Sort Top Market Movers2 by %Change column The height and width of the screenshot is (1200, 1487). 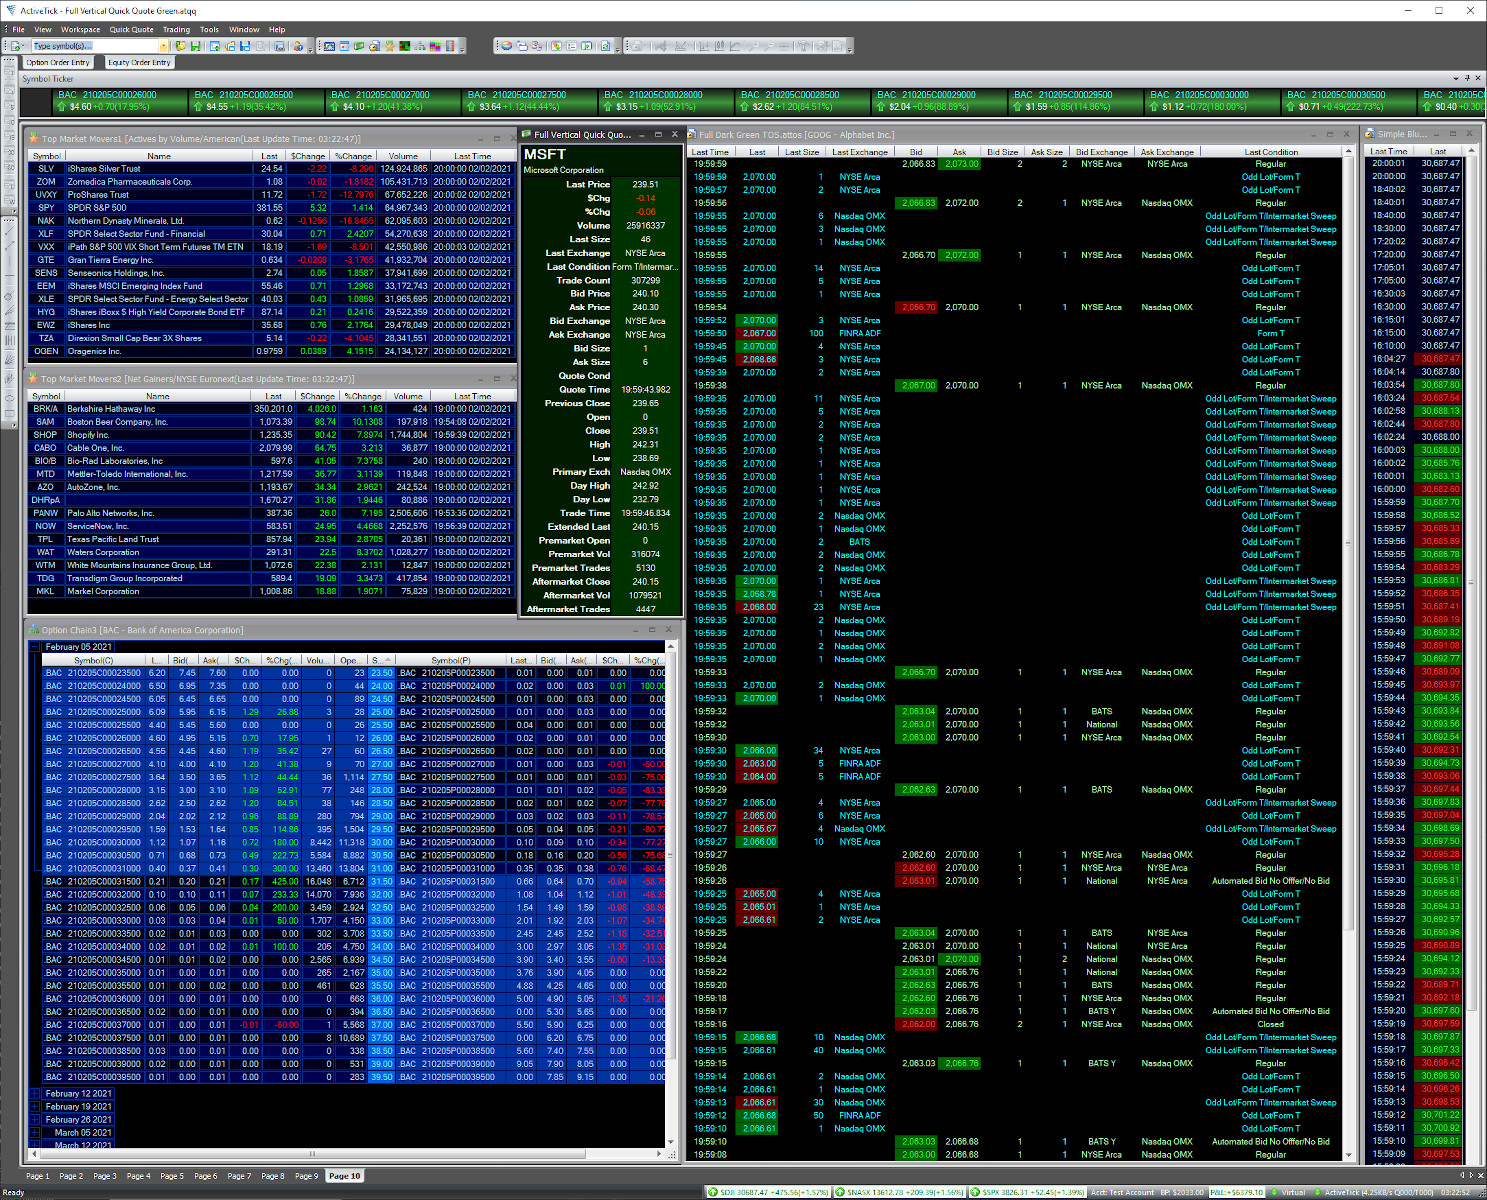tap(362, 396)
